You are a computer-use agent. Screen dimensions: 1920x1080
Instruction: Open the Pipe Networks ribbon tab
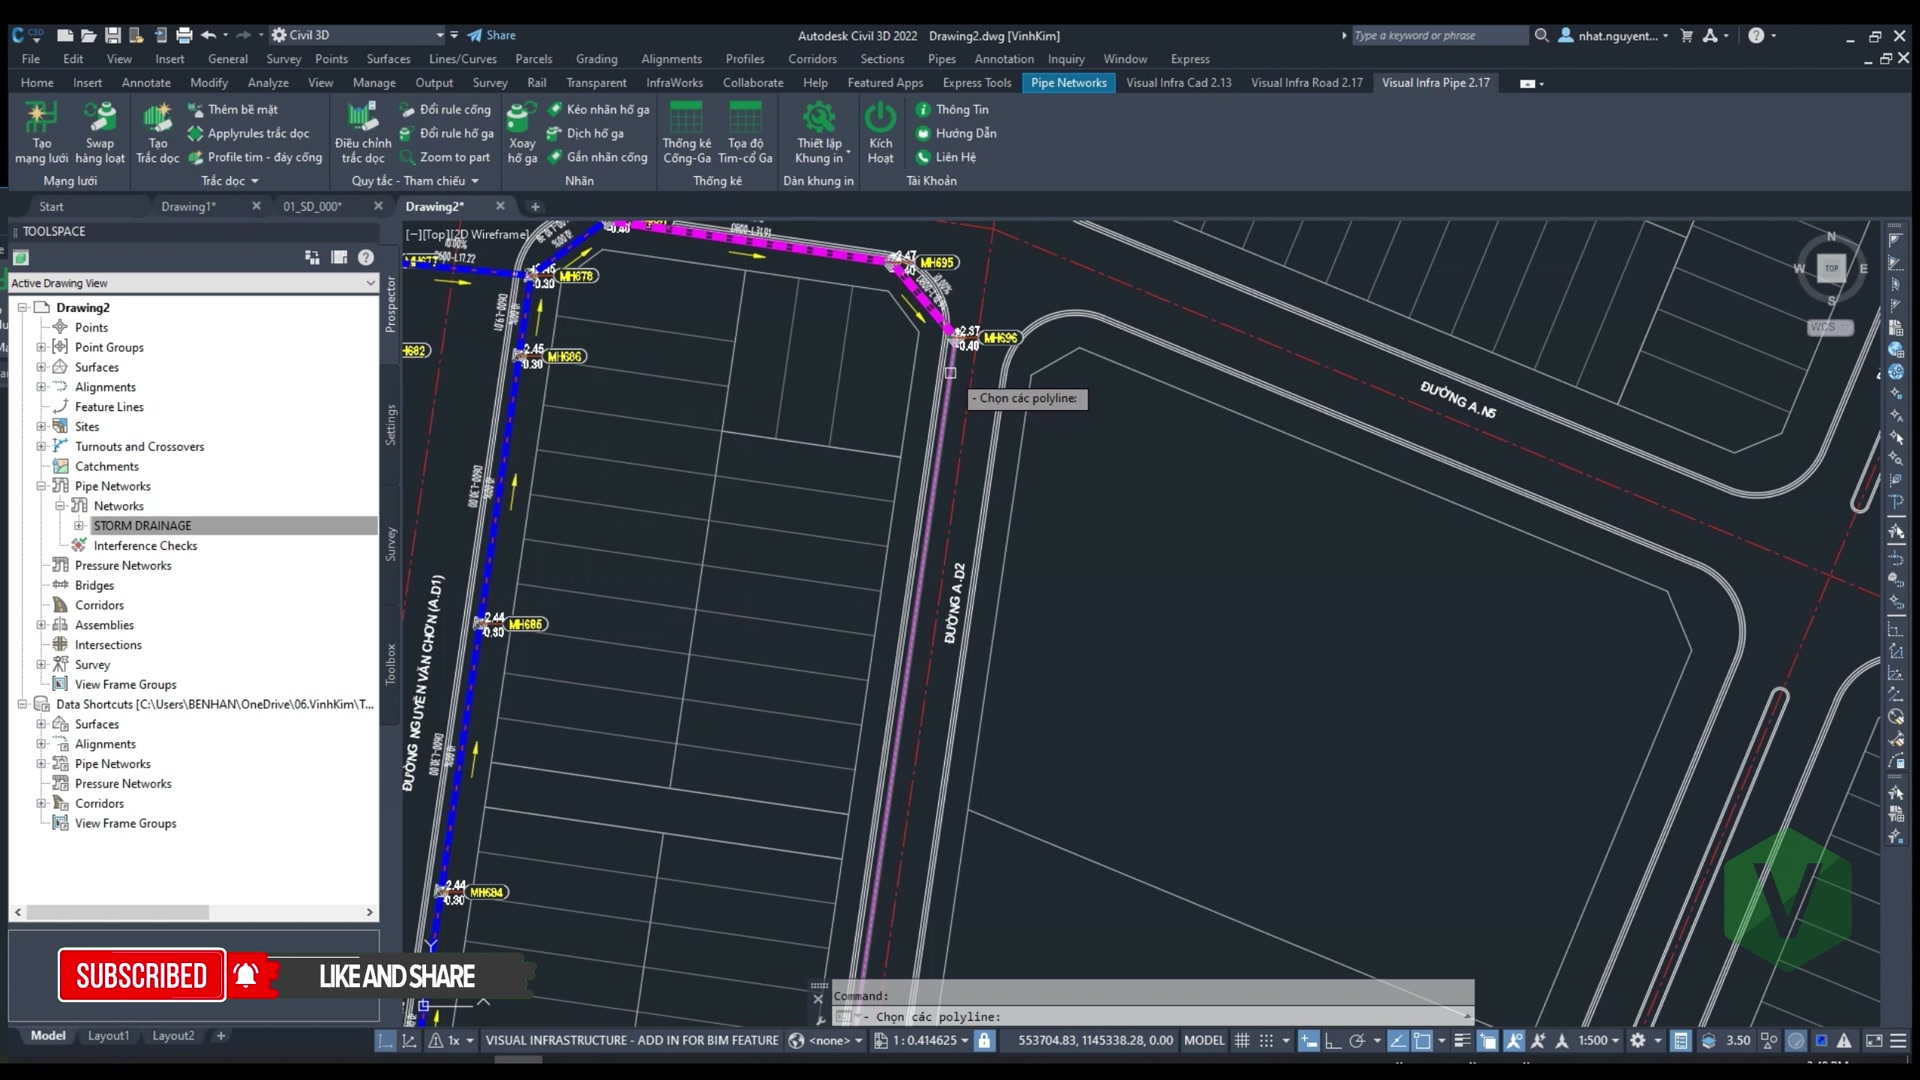click(1068, 83)
